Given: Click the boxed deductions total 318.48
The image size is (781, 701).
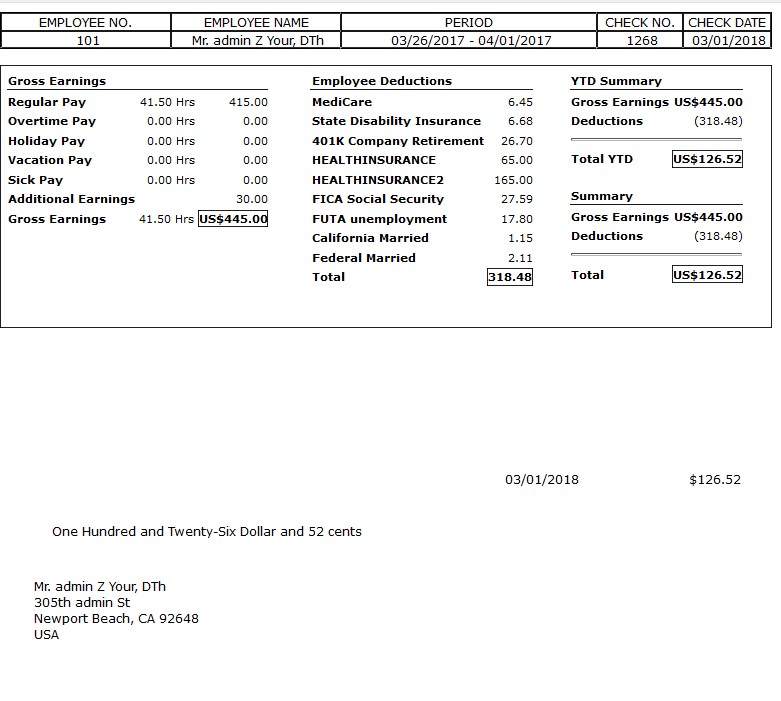Looking at the screenshot, I should (x=509, y=277).
